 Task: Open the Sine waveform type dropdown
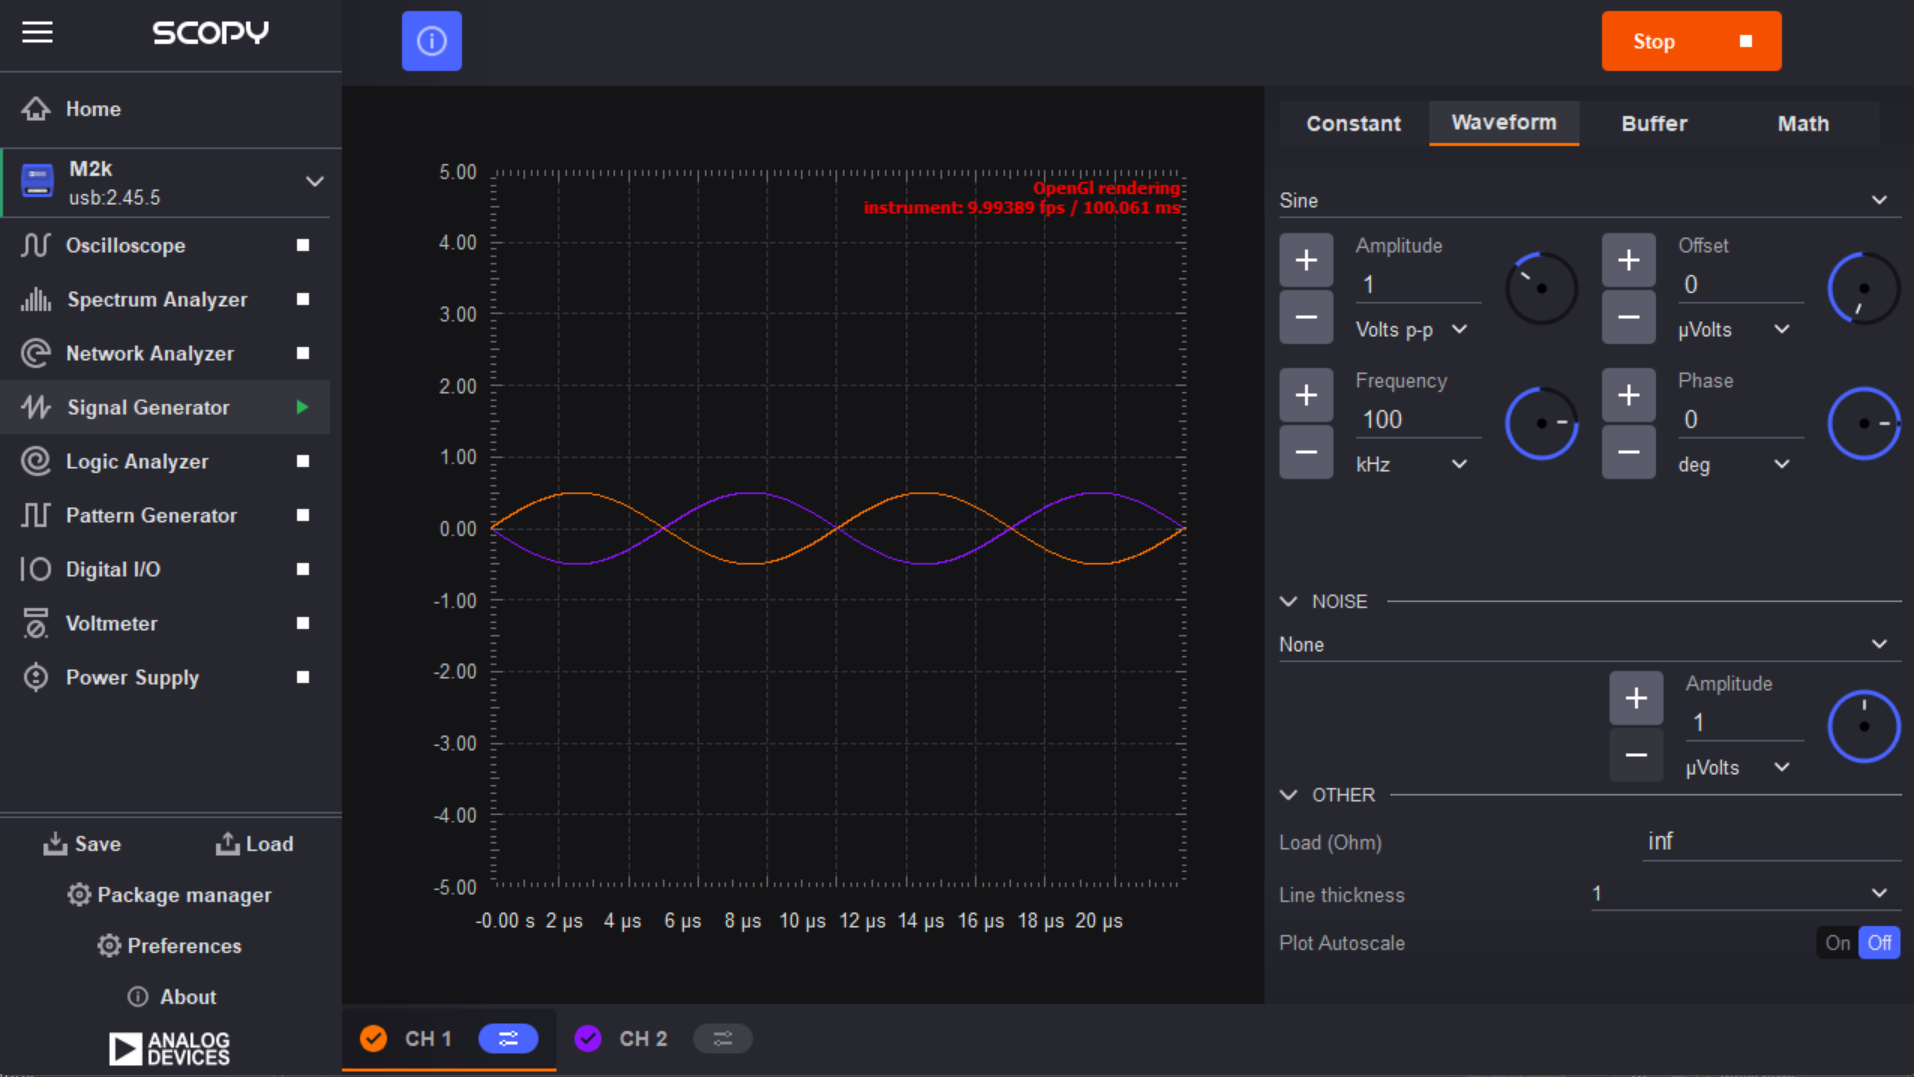(1589, 200)
